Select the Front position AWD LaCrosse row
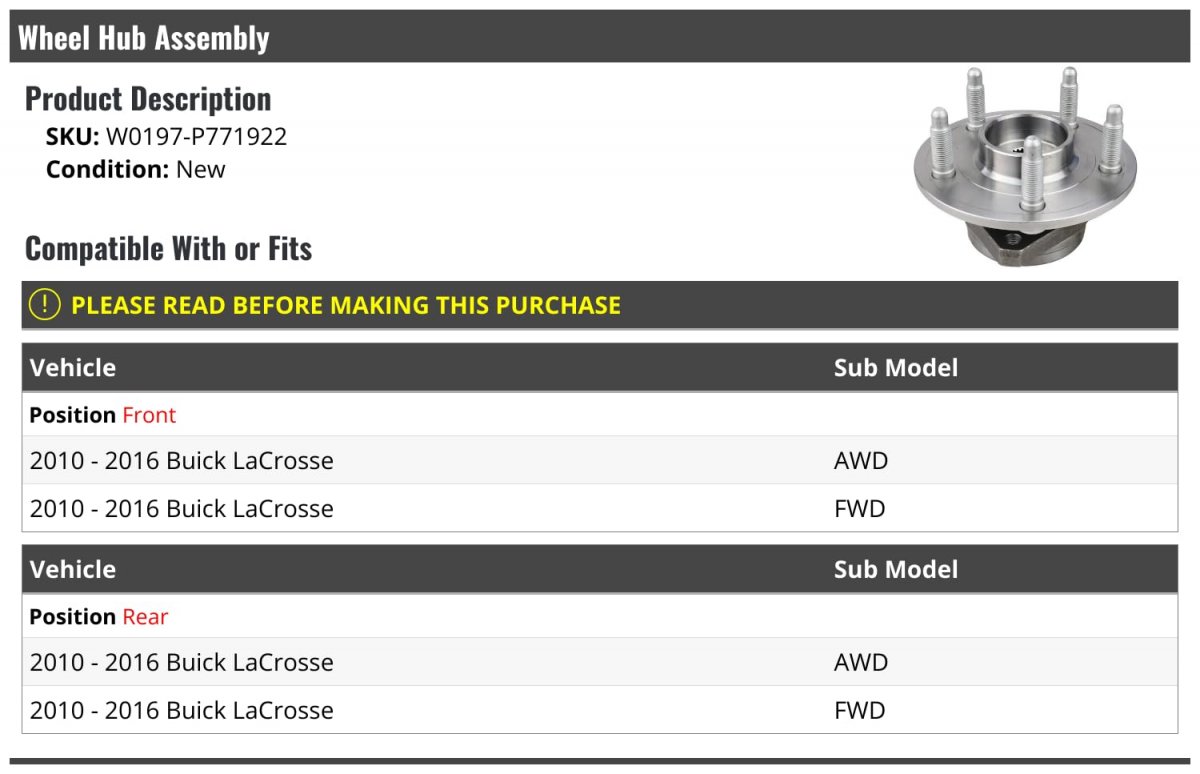 600,461
